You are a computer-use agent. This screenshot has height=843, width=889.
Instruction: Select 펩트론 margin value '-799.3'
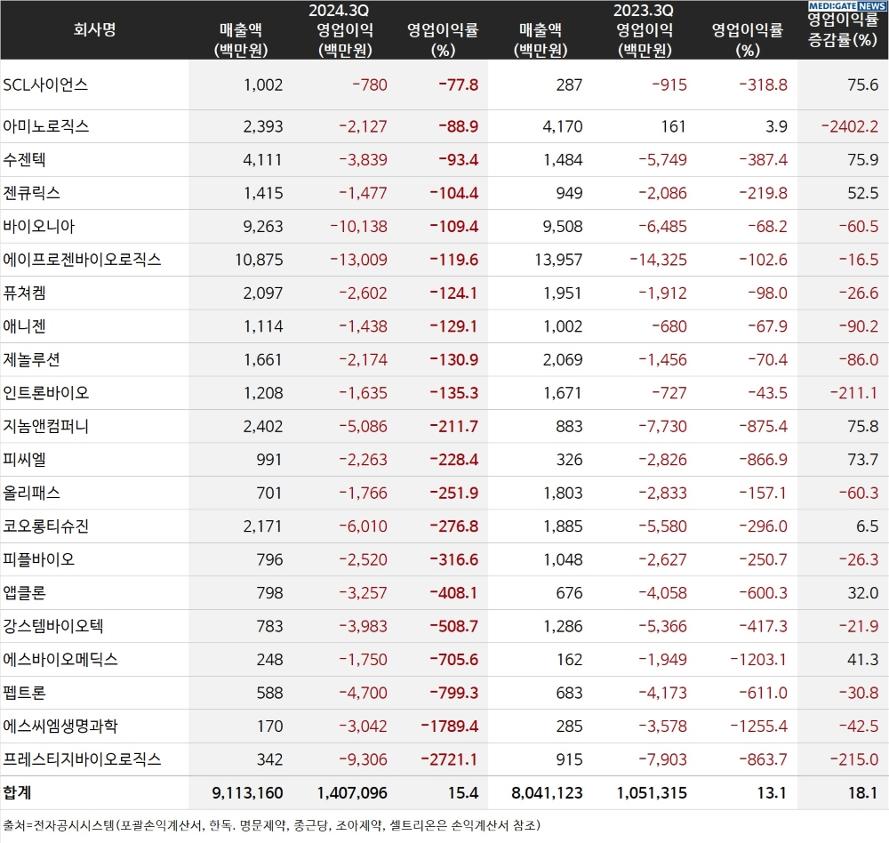[454, 693]
